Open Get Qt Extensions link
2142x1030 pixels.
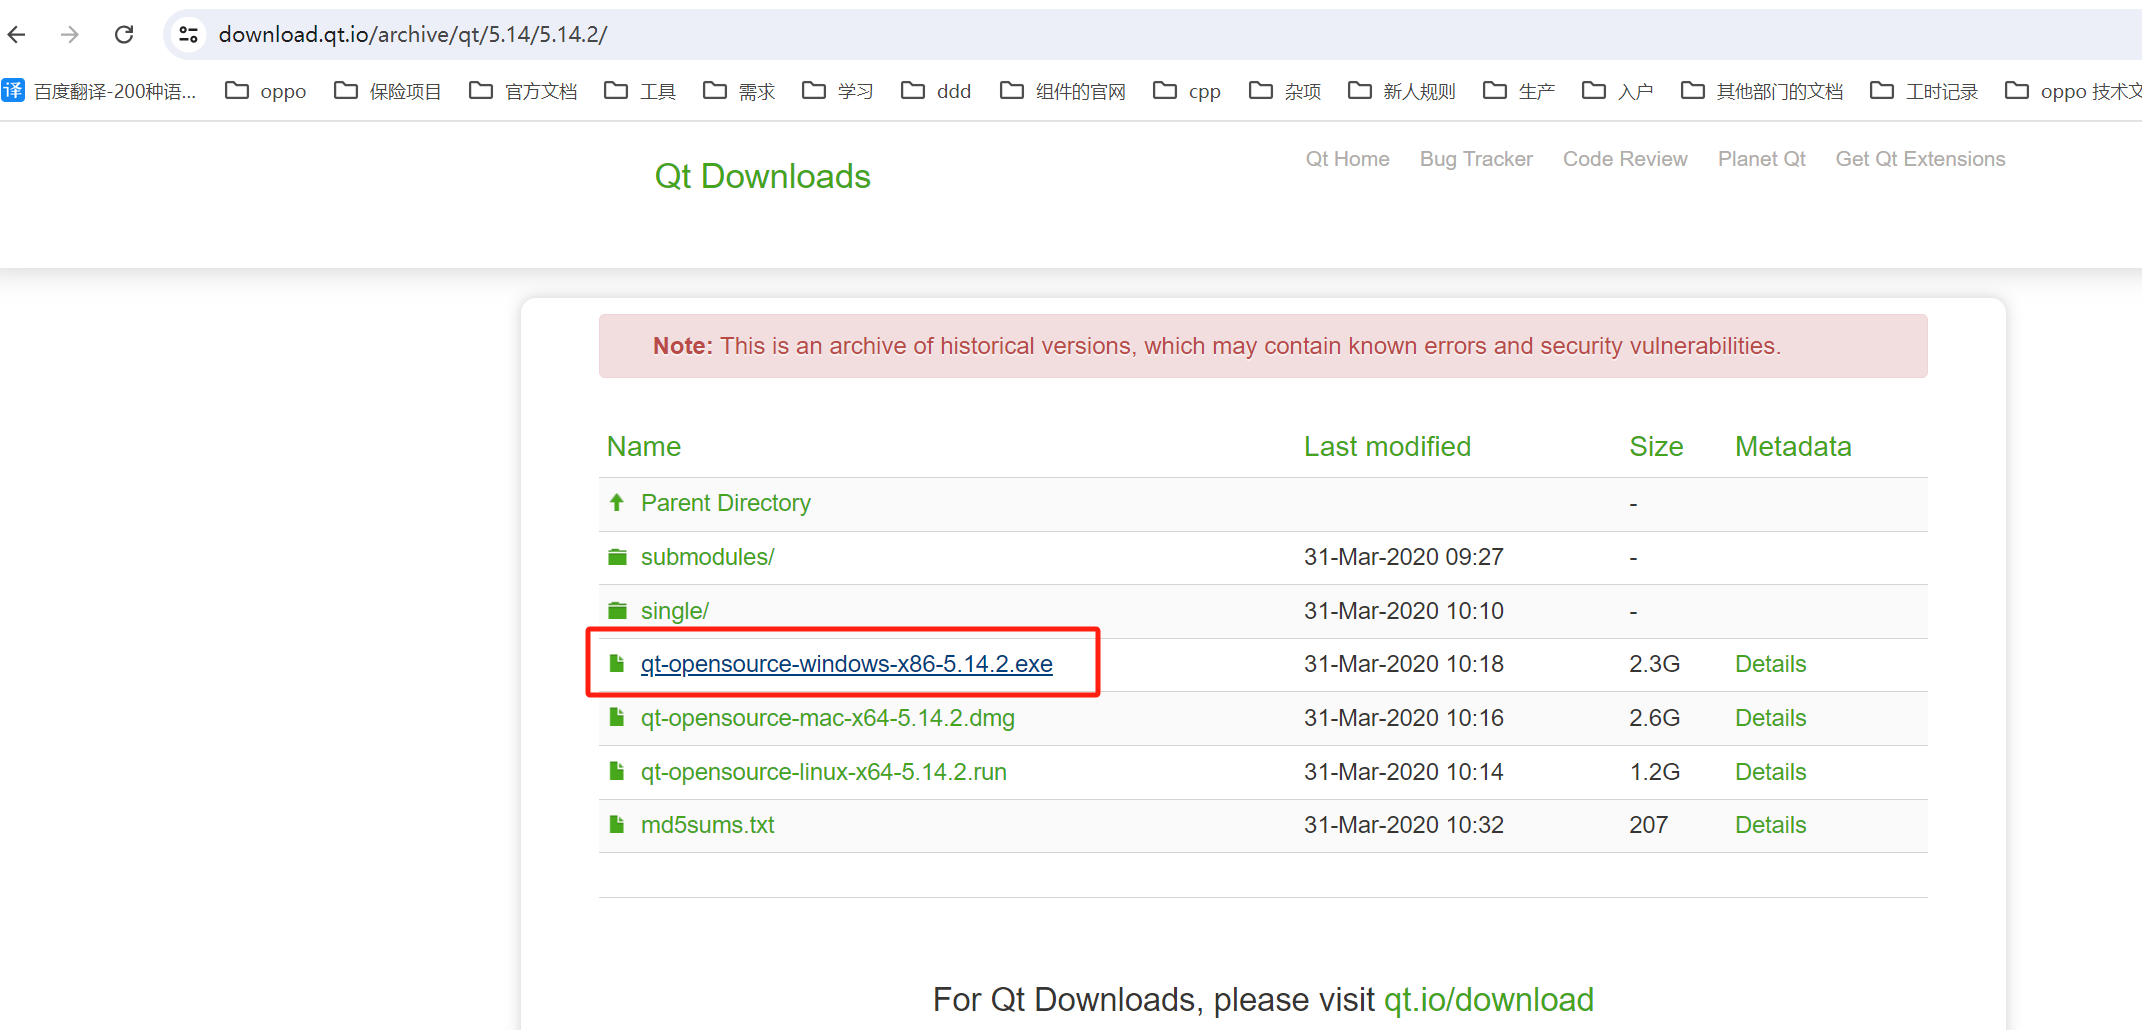coord(1920,159)
